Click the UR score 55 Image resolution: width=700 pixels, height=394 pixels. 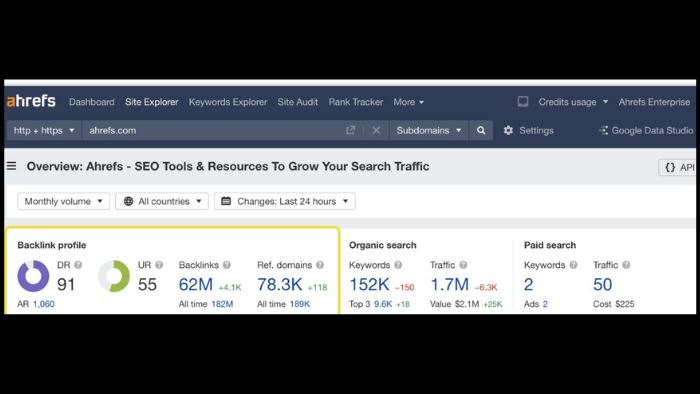pyautogui.click(x=147, y=284)
